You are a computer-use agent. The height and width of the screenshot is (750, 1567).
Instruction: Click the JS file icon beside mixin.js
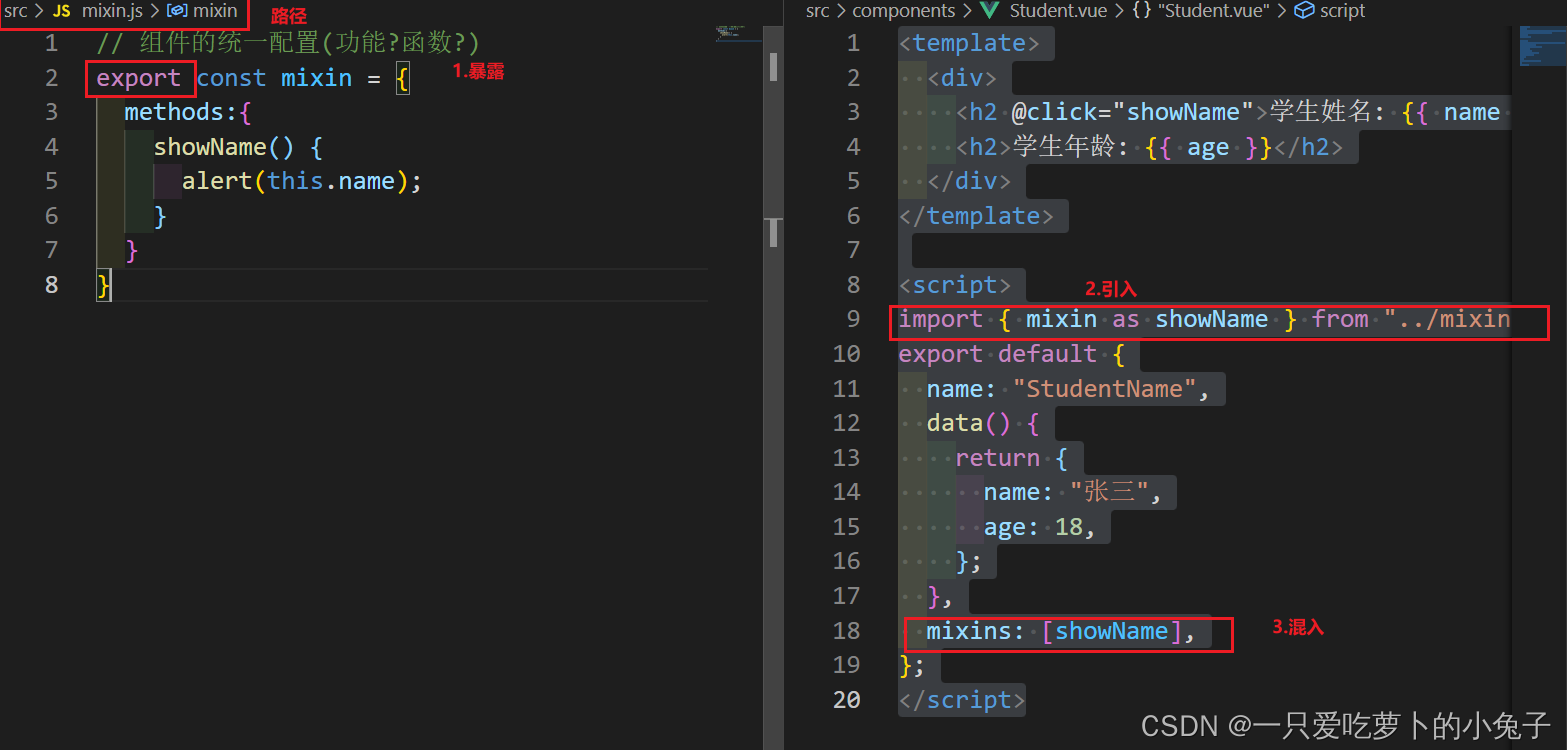62,12
